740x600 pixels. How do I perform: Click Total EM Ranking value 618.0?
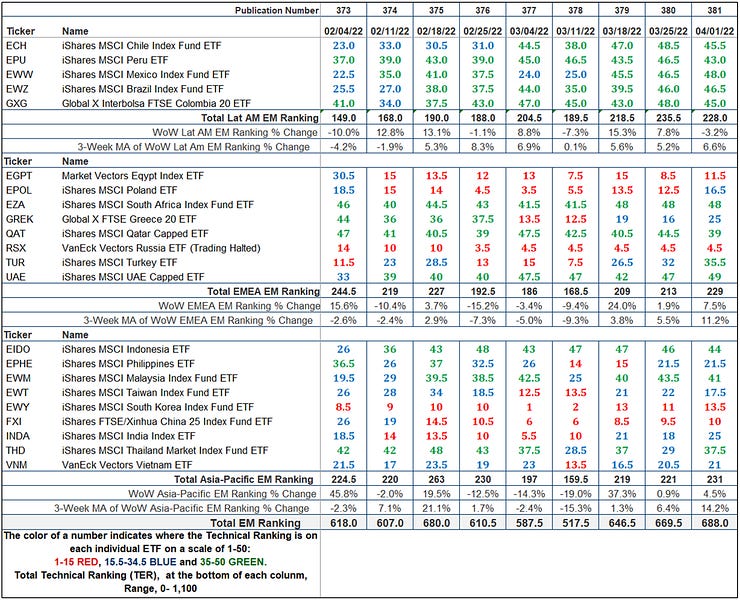click(344, 523)
